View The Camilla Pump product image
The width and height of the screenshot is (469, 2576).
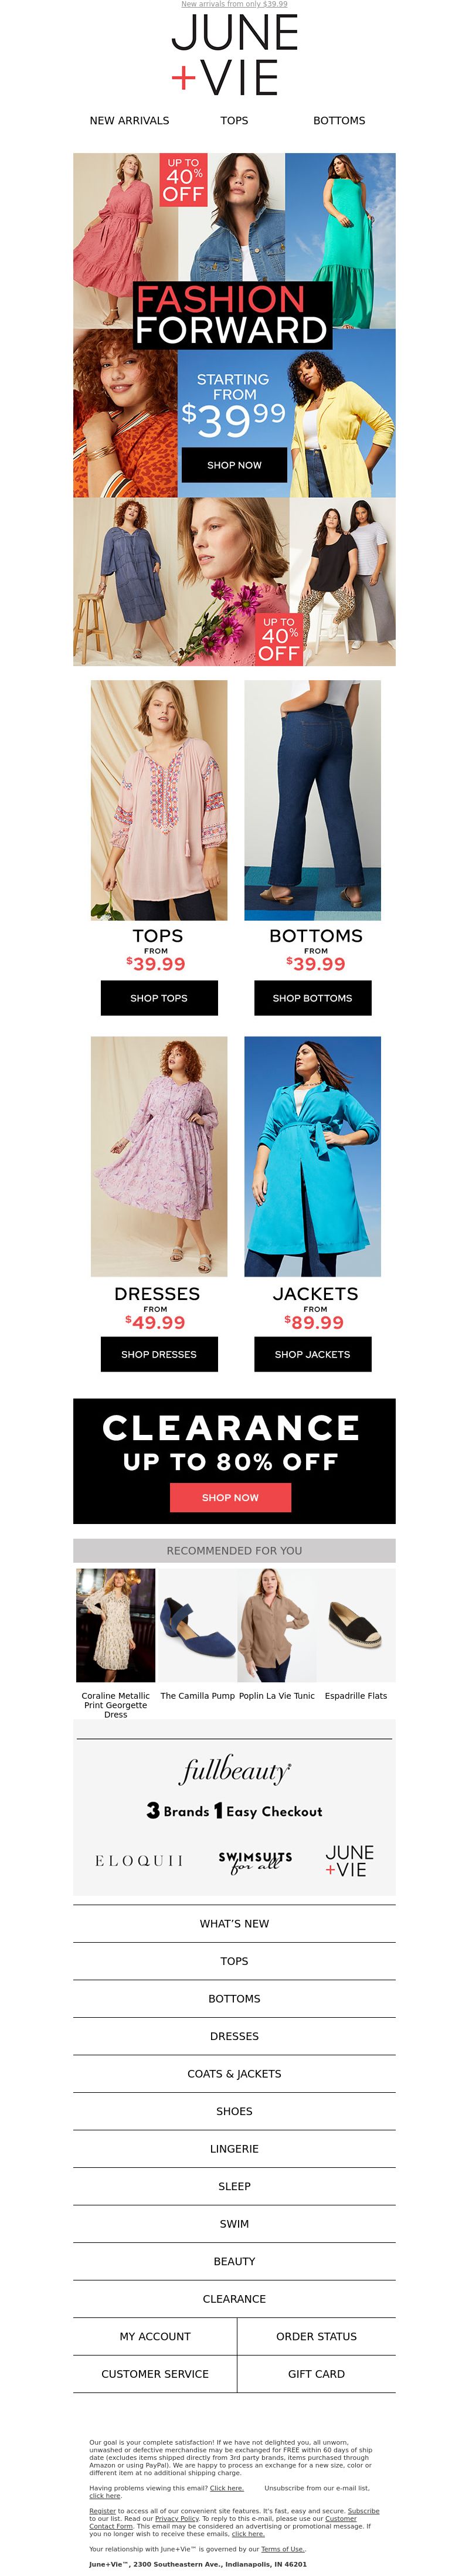coord(197,1625)
